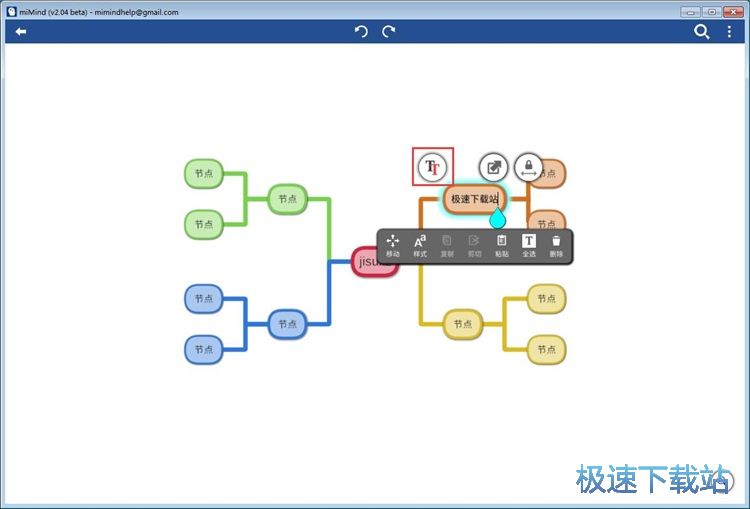Undo the last mind map change
This screenshot has width=750, height=509.
[361, 32]
